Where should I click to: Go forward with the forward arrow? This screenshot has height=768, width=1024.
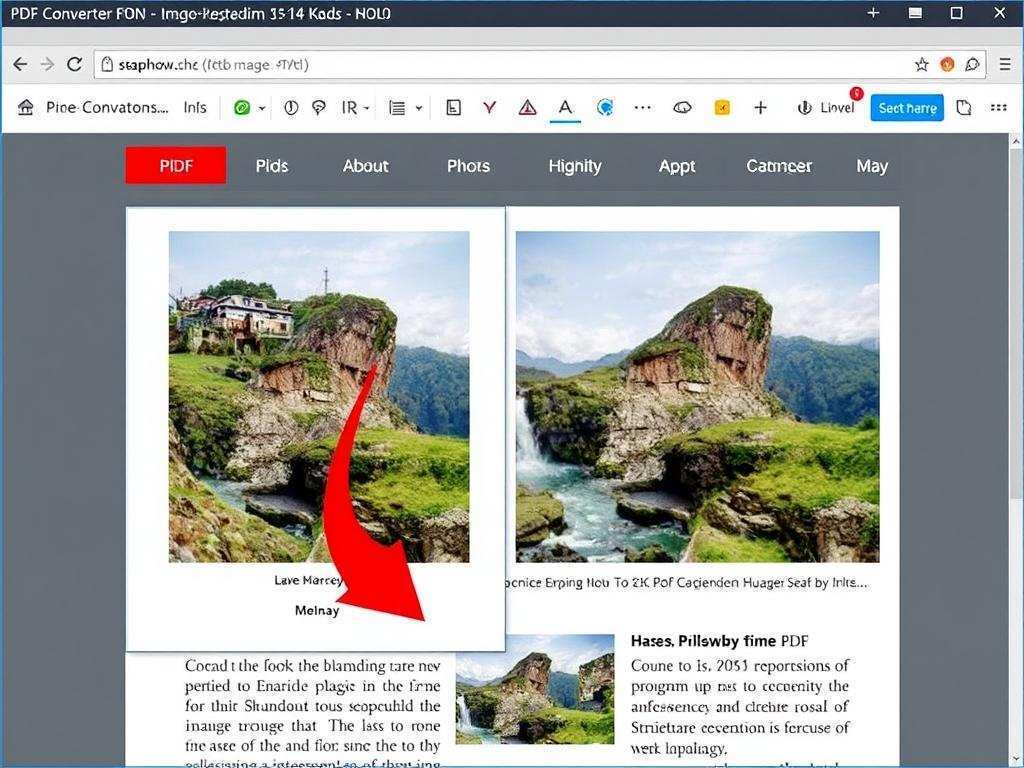pos(47,64)
